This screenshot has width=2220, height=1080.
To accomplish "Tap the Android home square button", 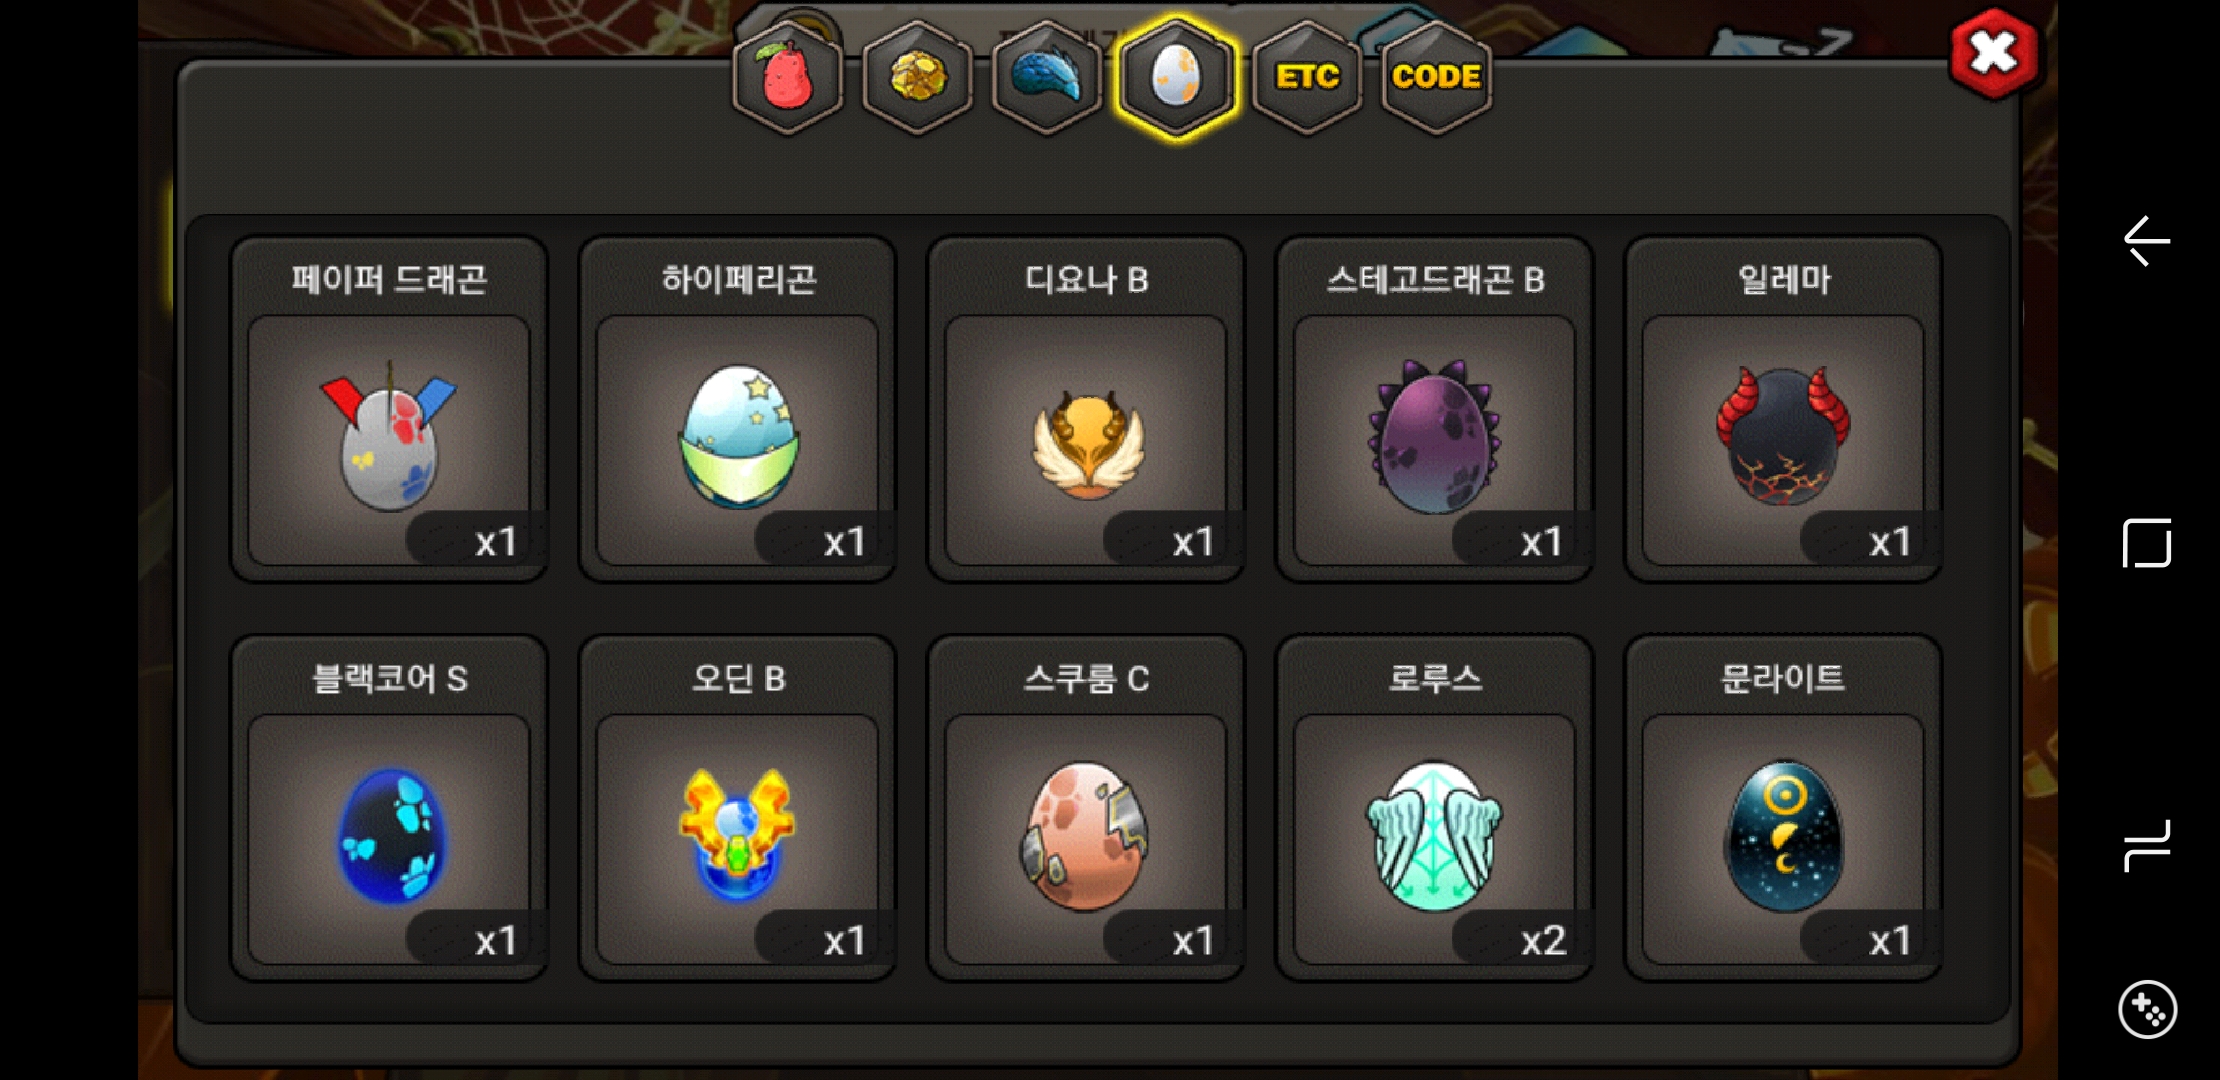I will point(2147,543).
